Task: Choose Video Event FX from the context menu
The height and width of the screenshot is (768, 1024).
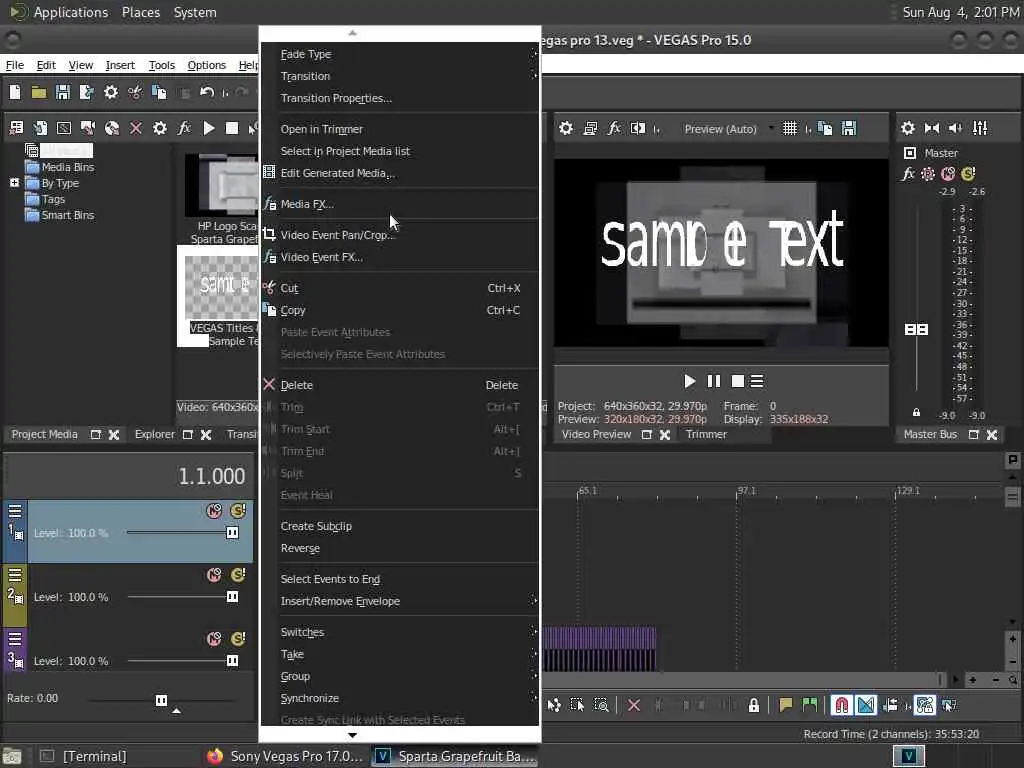Action: tap(400, 257)
